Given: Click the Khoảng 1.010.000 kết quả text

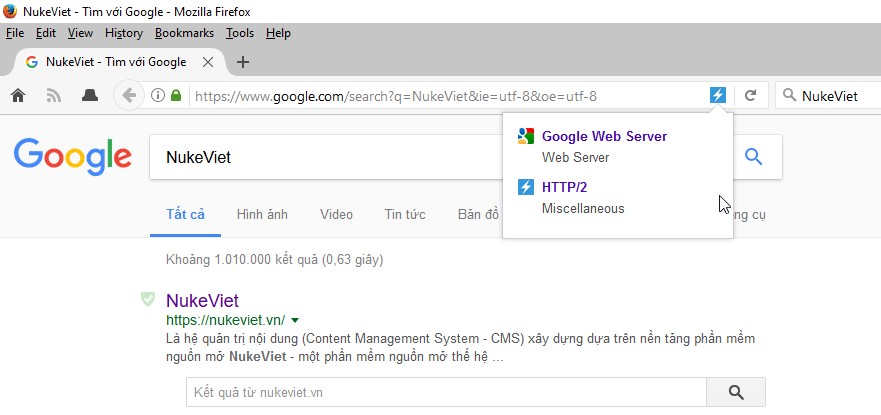Looking at the screenshot, I should click(275, 259).
